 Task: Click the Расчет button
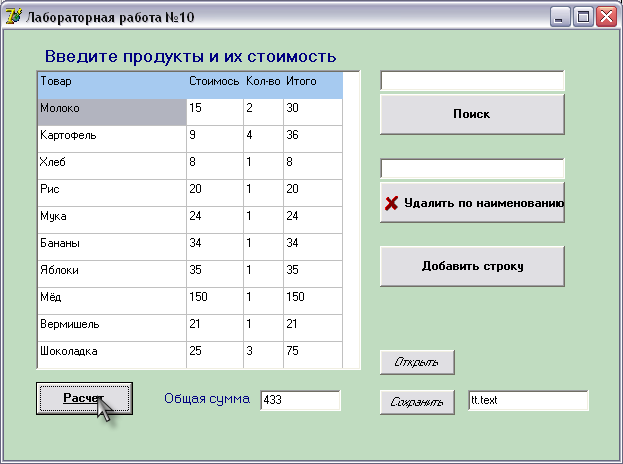84,398
